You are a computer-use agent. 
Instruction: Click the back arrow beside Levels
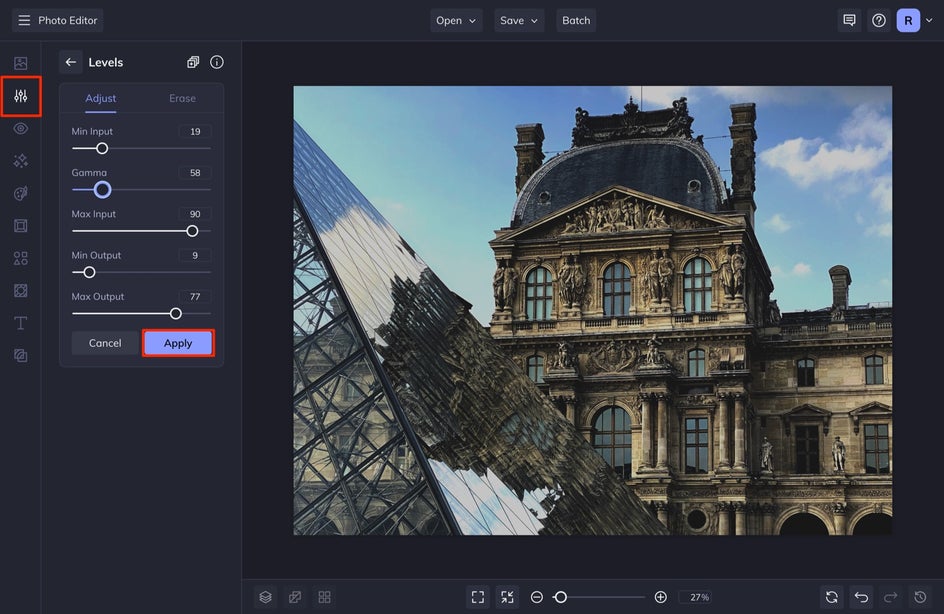click(70, 62)
